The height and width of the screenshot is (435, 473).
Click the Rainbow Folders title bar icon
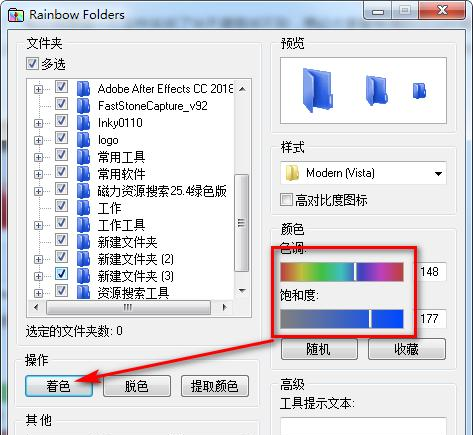[15, 15]
